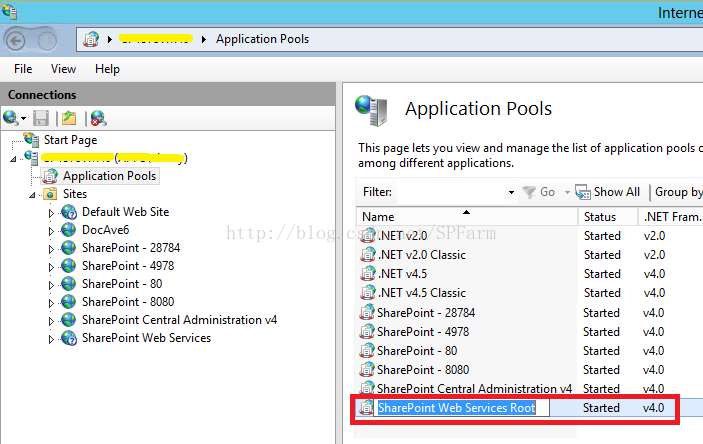Click the Delete Connection toolbar icon
Viewport: 703px width, 444px height.
pyautogui.click(x=99, y=118)
